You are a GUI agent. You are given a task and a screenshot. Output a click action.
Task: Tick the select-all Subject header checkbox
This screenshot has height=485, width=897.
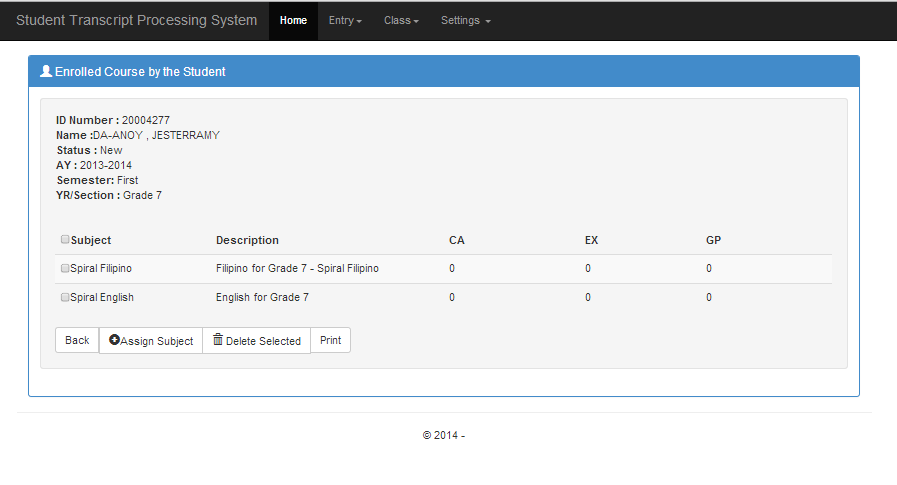(65, 240)
